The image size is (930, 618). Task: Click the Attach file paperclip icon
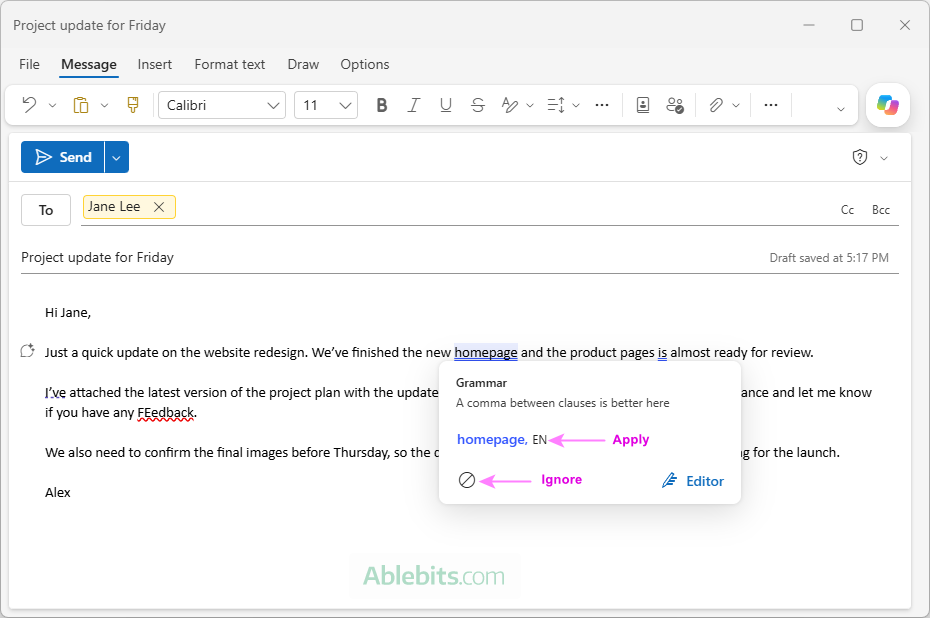(716, 105)
